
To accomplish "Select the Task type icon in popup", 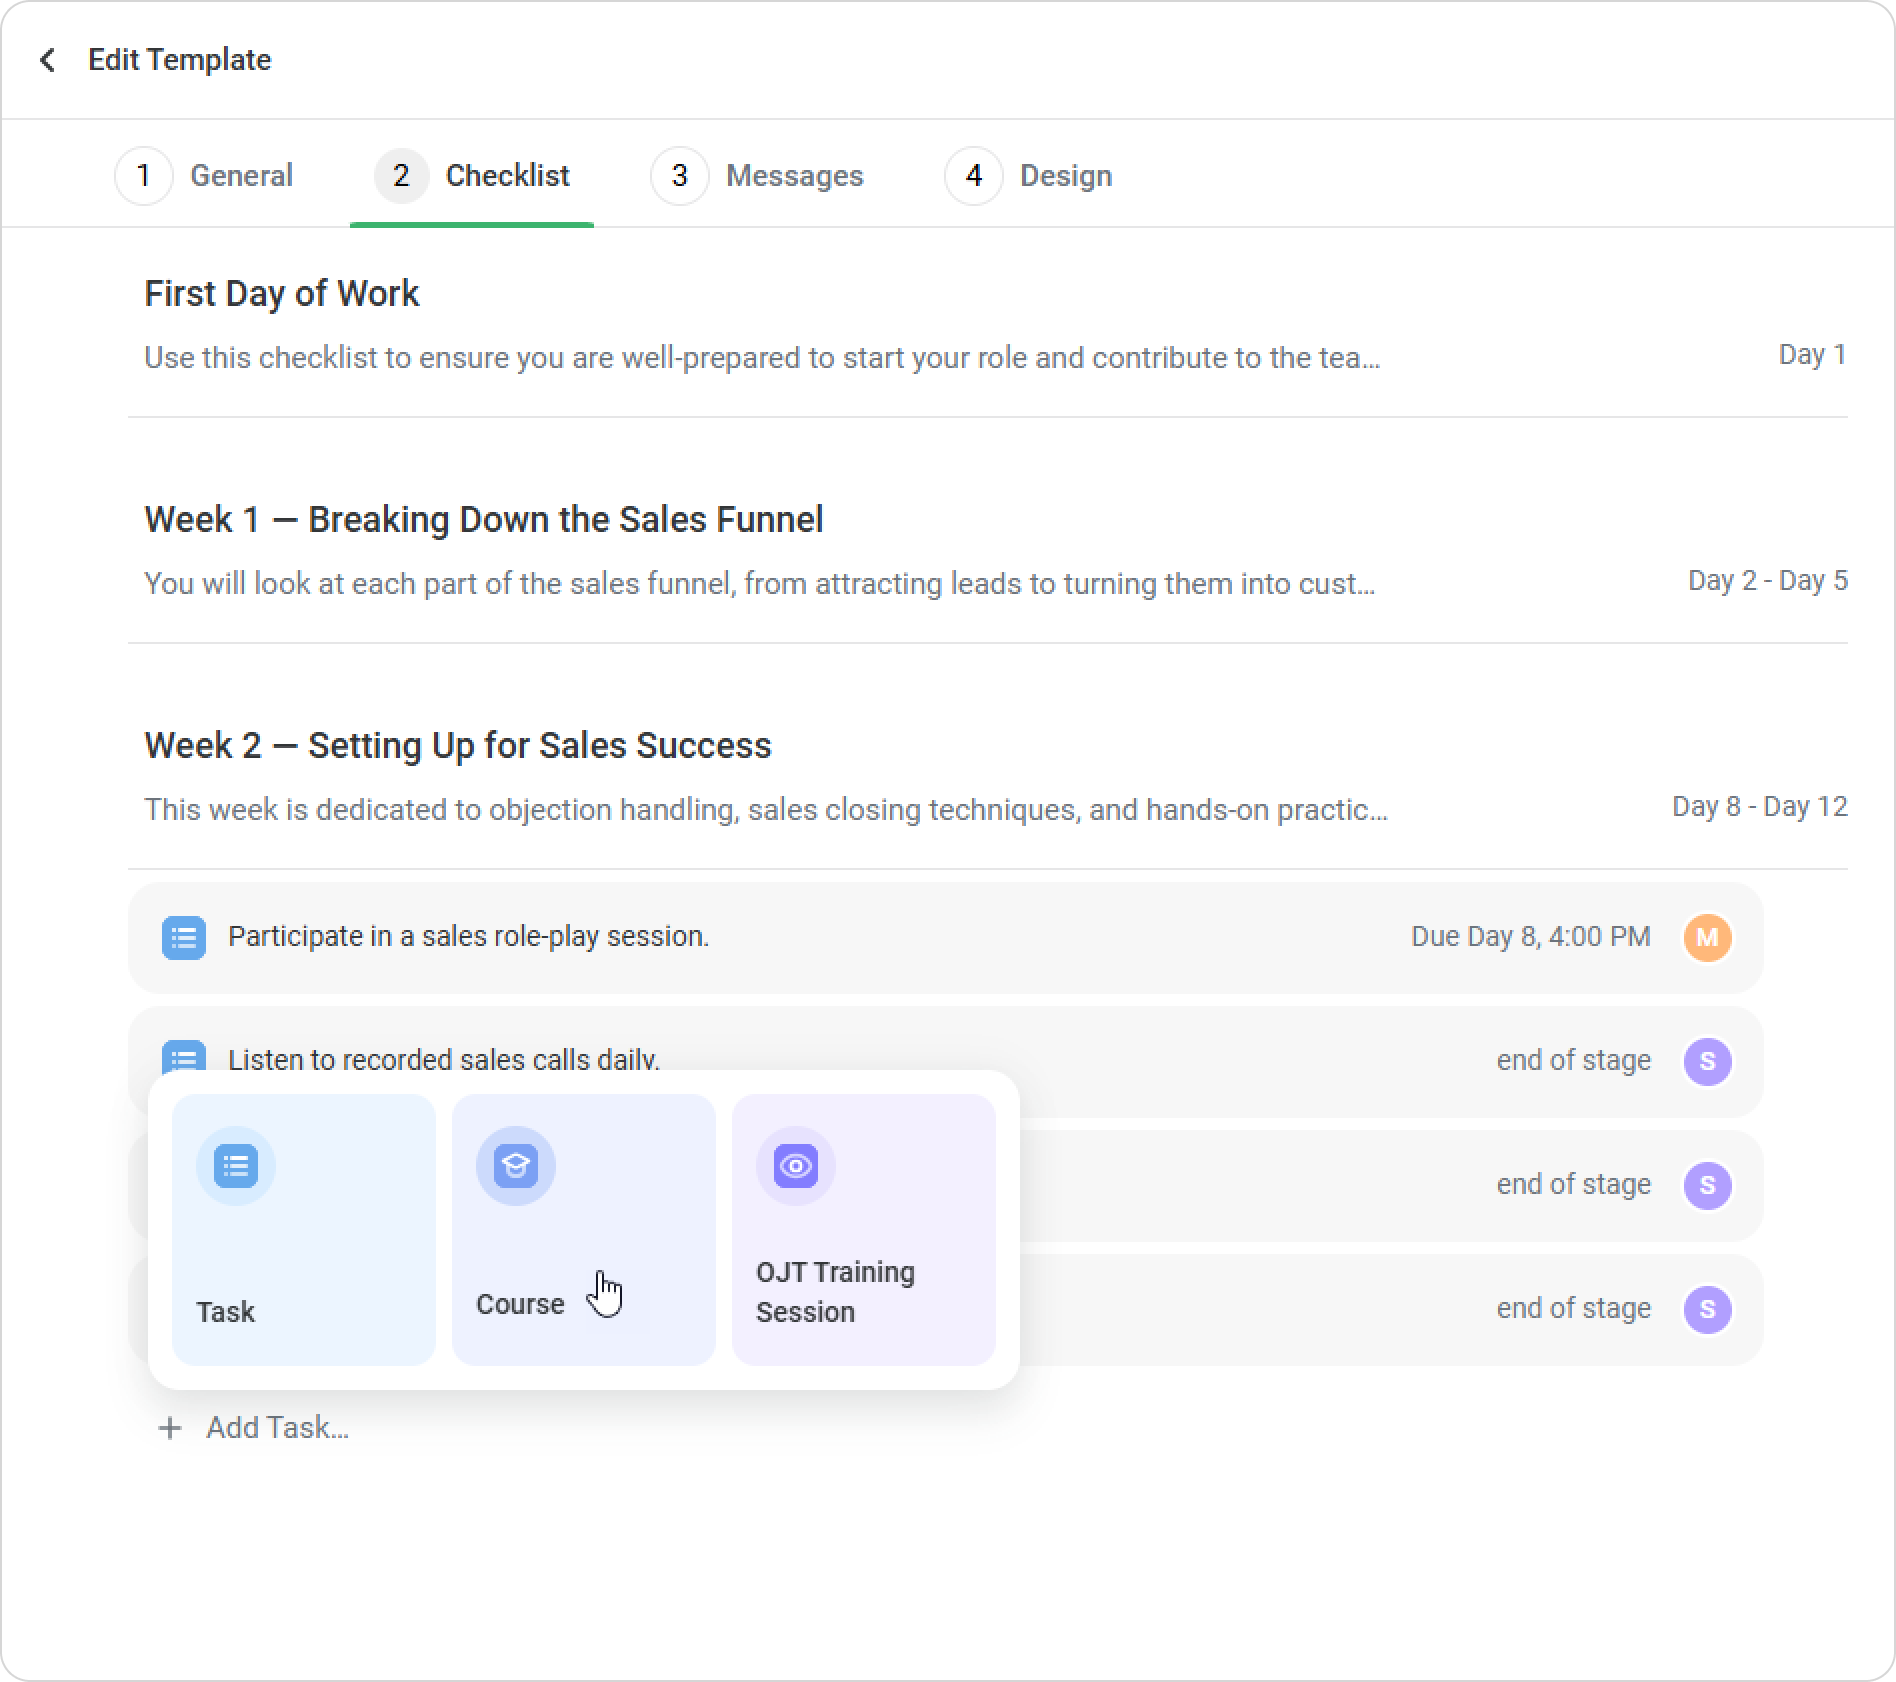I will [236, 1166].
